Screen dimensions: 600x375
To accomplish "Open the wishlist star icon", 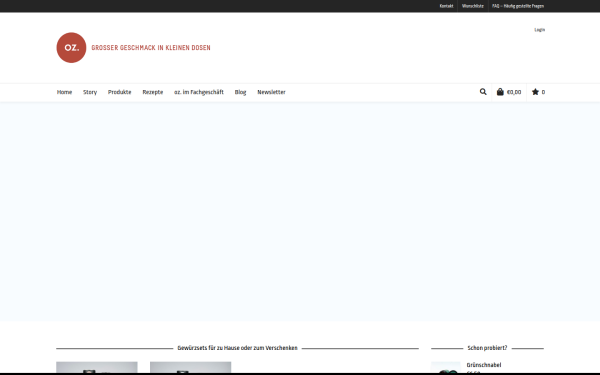I will (x=535, y=92).
